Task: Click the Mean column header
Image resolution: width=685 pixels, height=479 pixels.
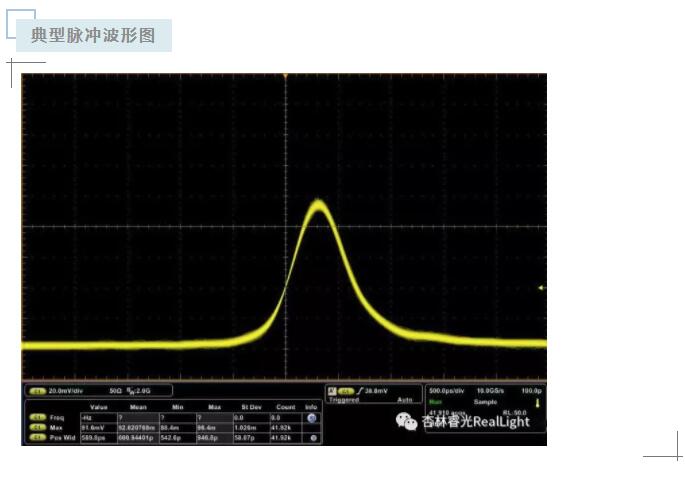Action: pos(138,407)
